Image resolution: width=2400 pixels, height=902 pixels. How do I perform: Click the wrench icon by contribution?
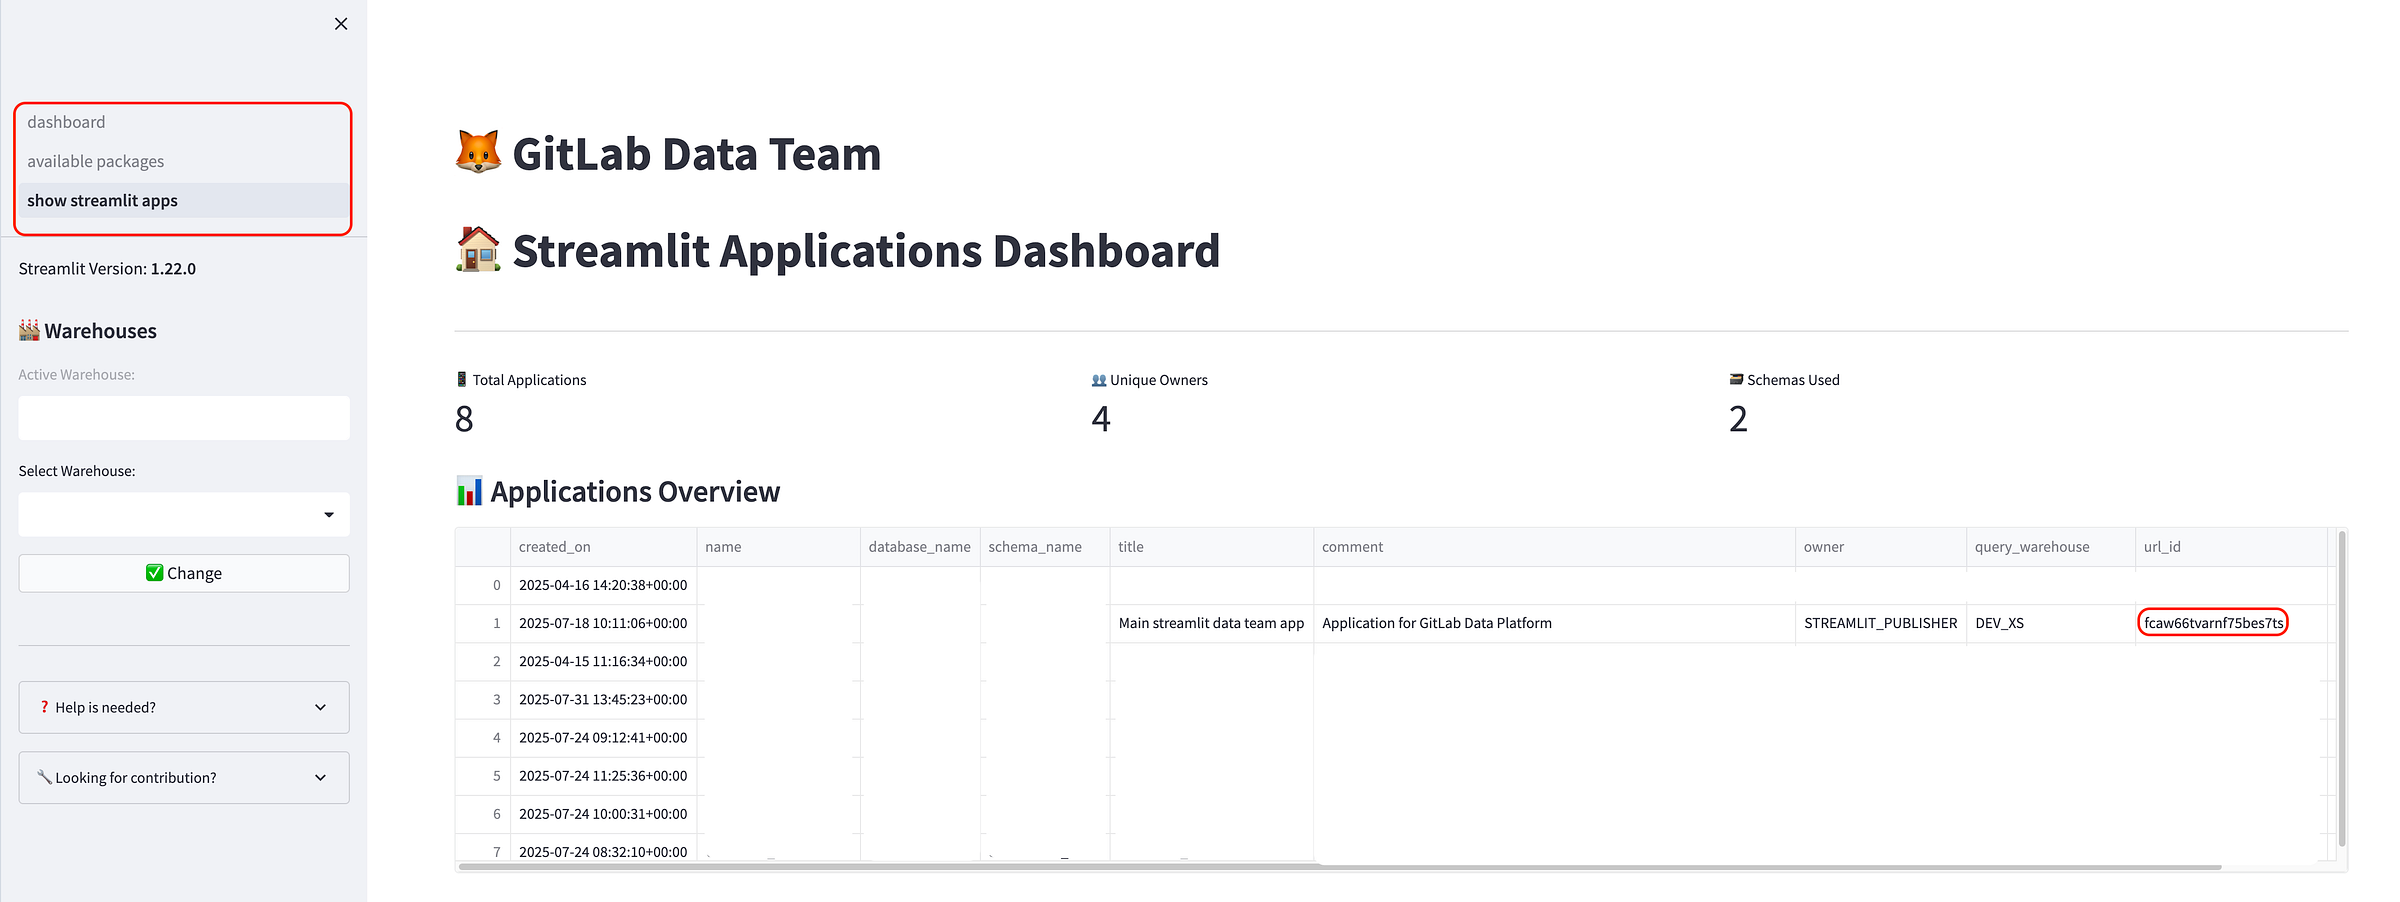point(44,777)
